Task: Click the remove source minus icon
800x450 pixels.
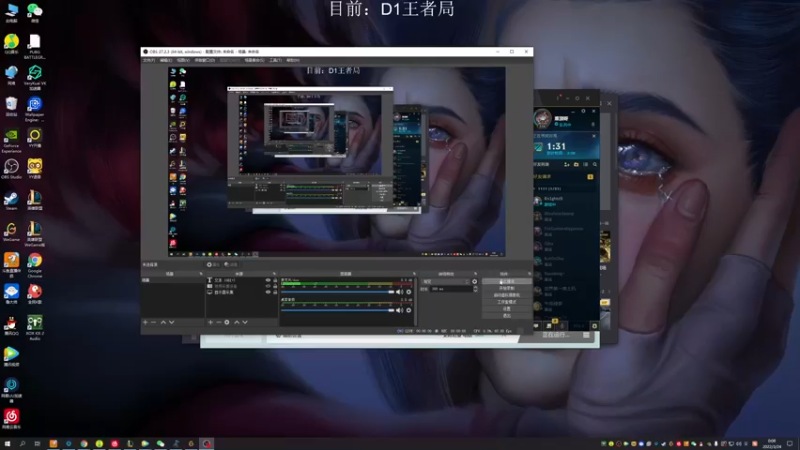Action: click(218, 322)
